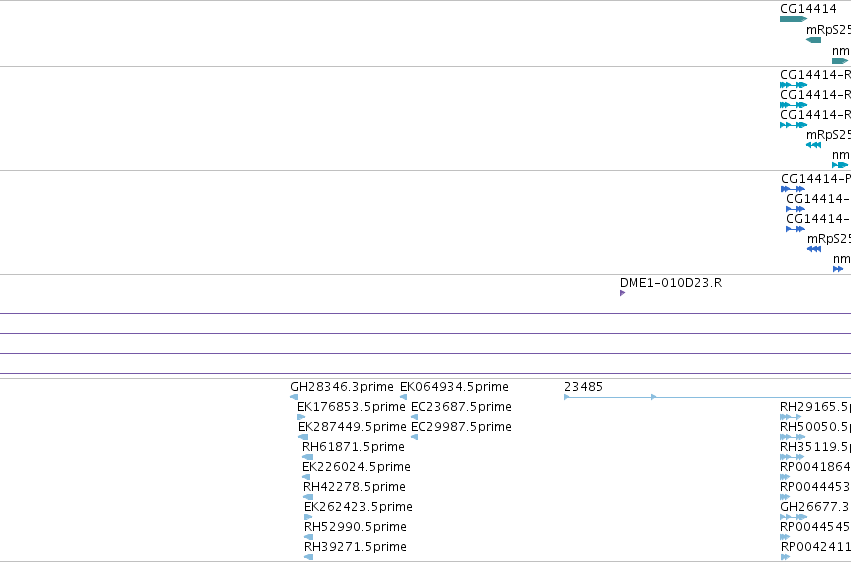Screen dimensions: 851x562
Task: Click the RH42278.5prime label
Action: point(354,487)
